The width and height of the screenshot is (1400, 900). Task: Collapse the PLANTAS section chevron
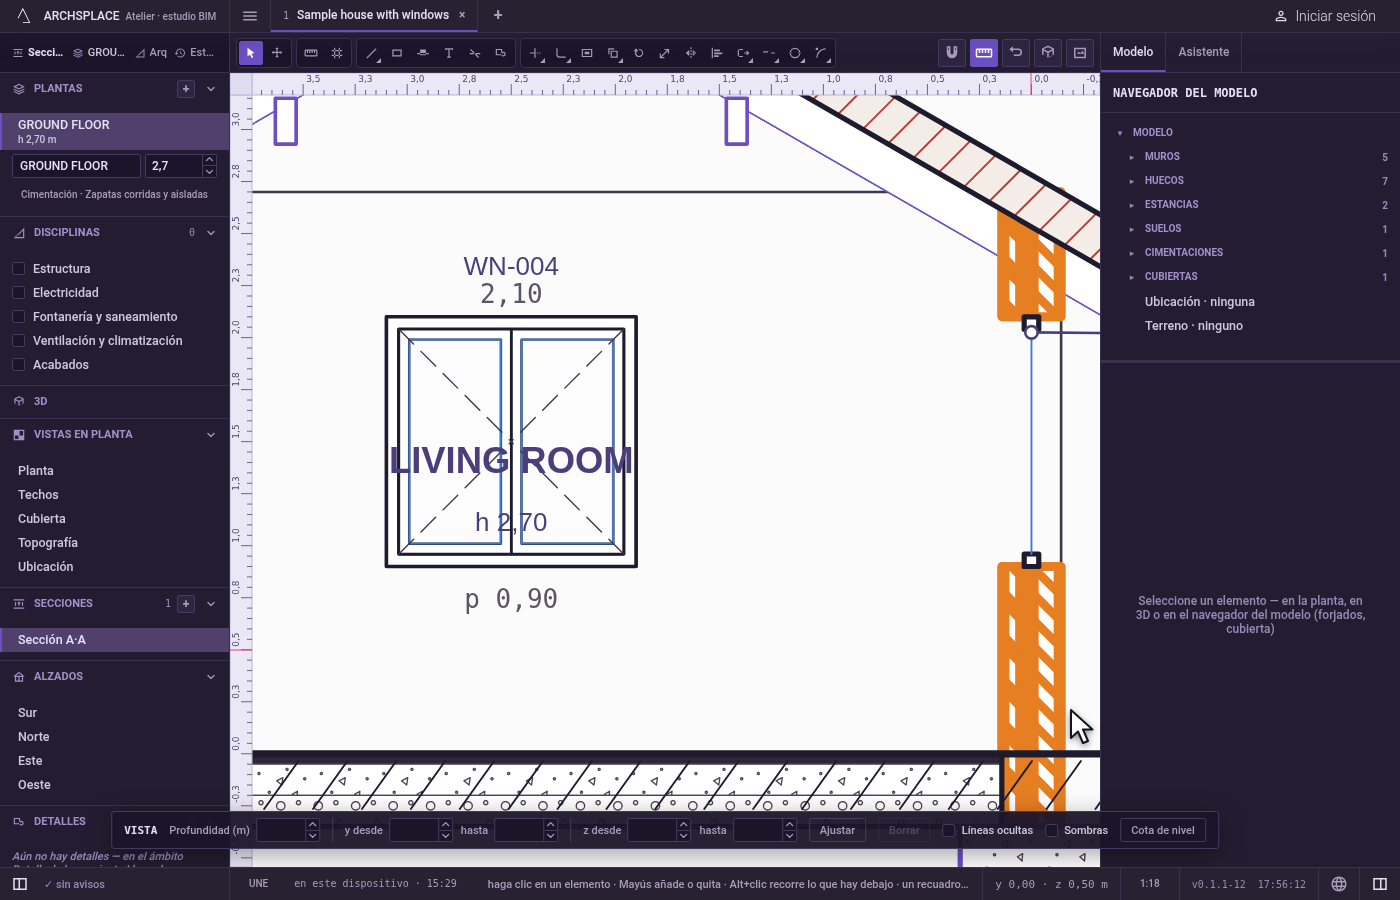211,89
